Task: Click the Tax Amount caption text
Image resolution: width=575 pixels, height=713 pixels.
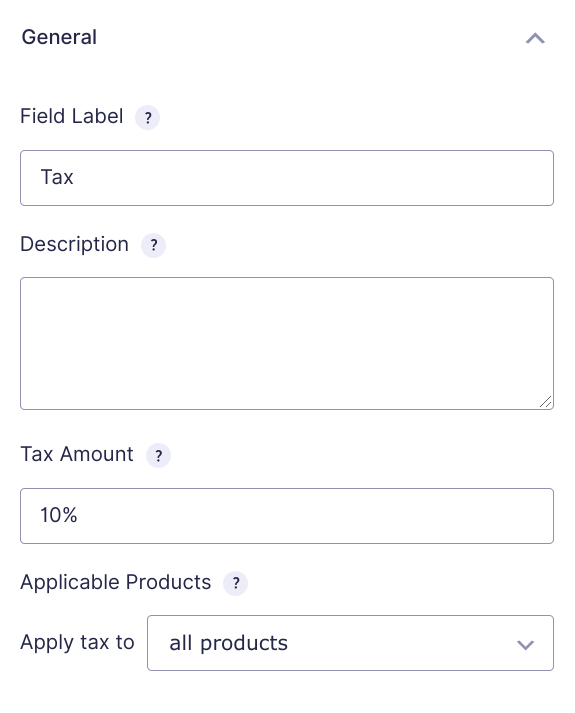Action: click(x=77, y=454)
